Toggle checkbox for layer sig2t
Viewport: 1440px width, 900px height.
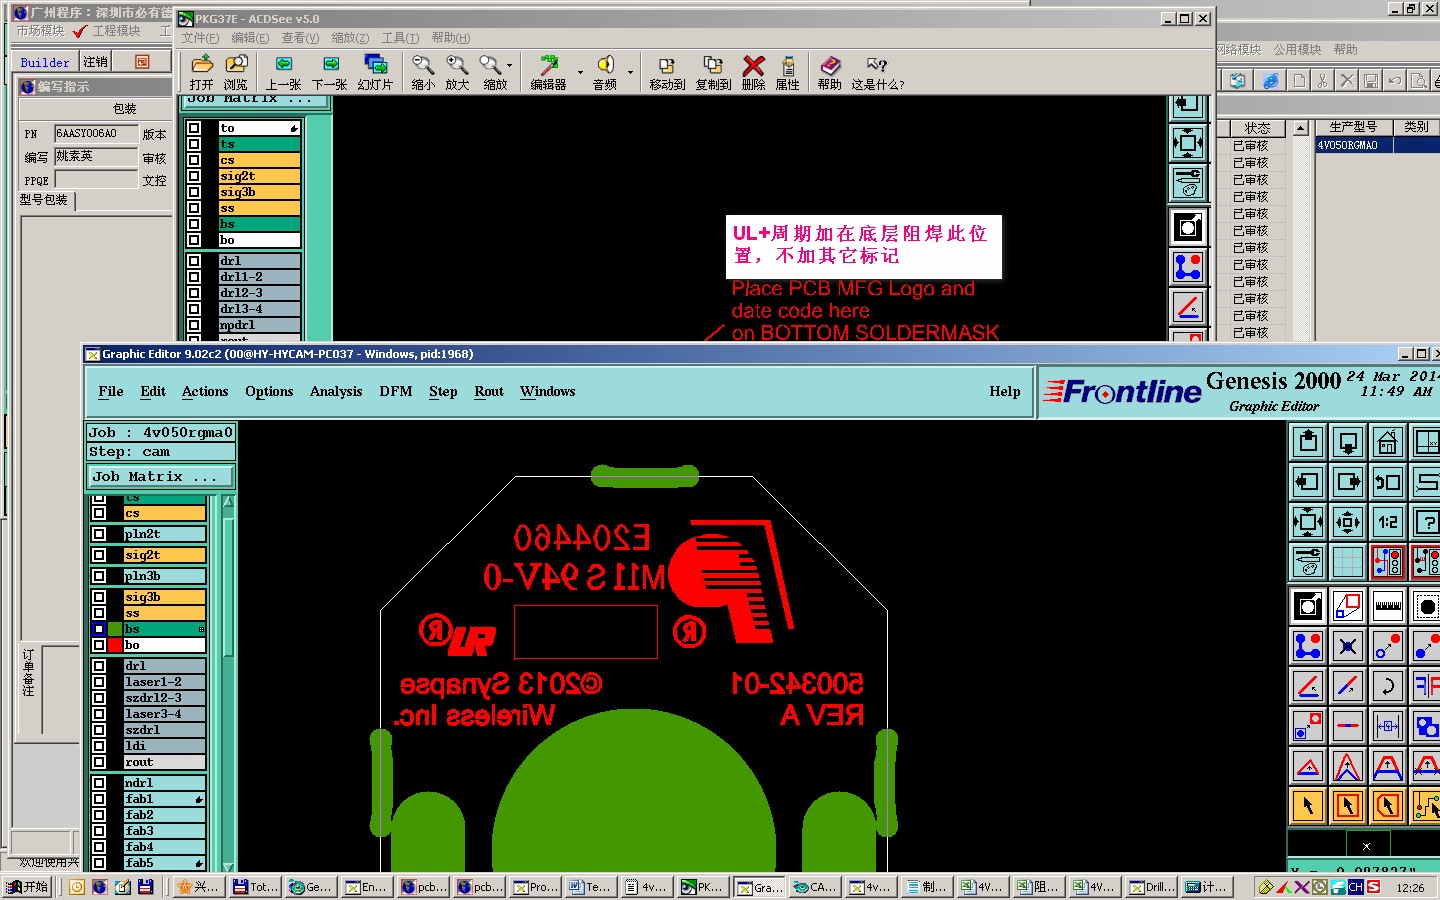tap(99, 555)
